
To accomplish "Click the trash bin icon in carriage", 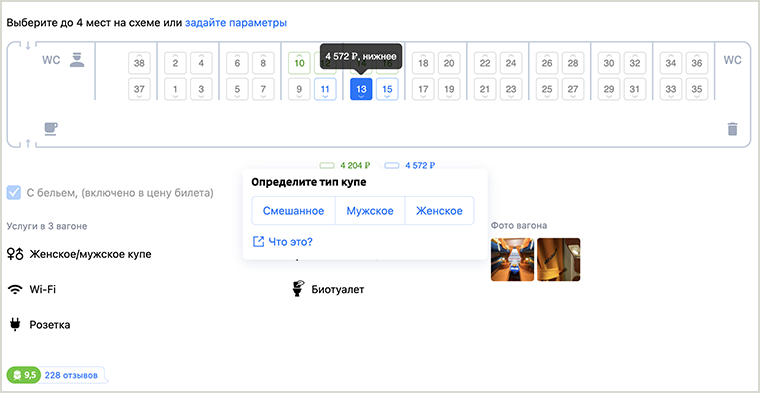I will tap(732, 129).
